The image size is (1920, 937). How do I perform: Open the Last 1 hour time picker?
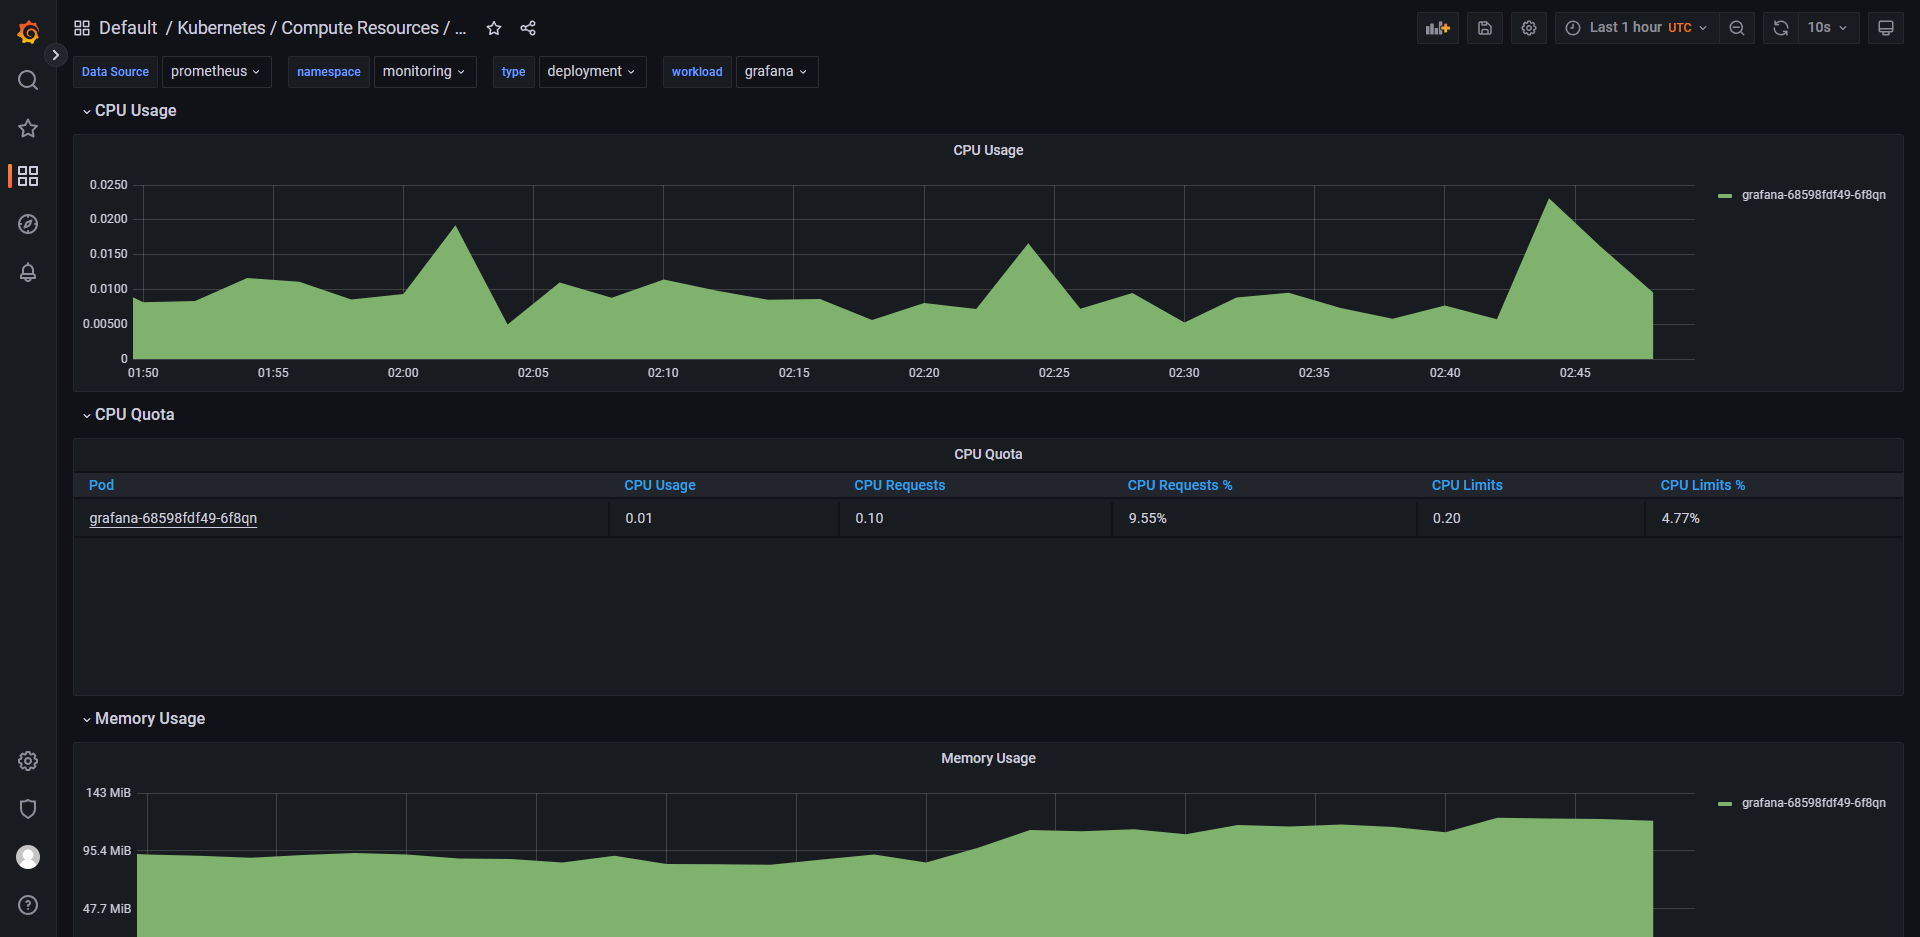[x=1637, y=28]
